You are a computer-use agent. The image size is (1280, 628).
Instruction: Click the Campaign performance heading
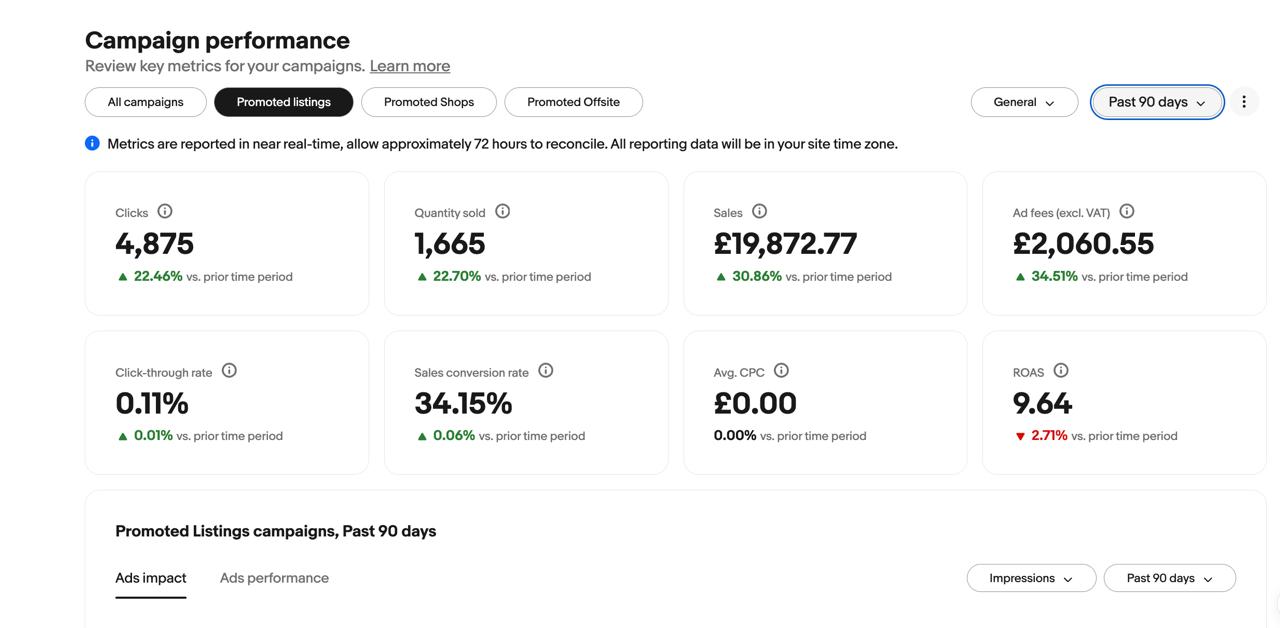coord(217,40)
